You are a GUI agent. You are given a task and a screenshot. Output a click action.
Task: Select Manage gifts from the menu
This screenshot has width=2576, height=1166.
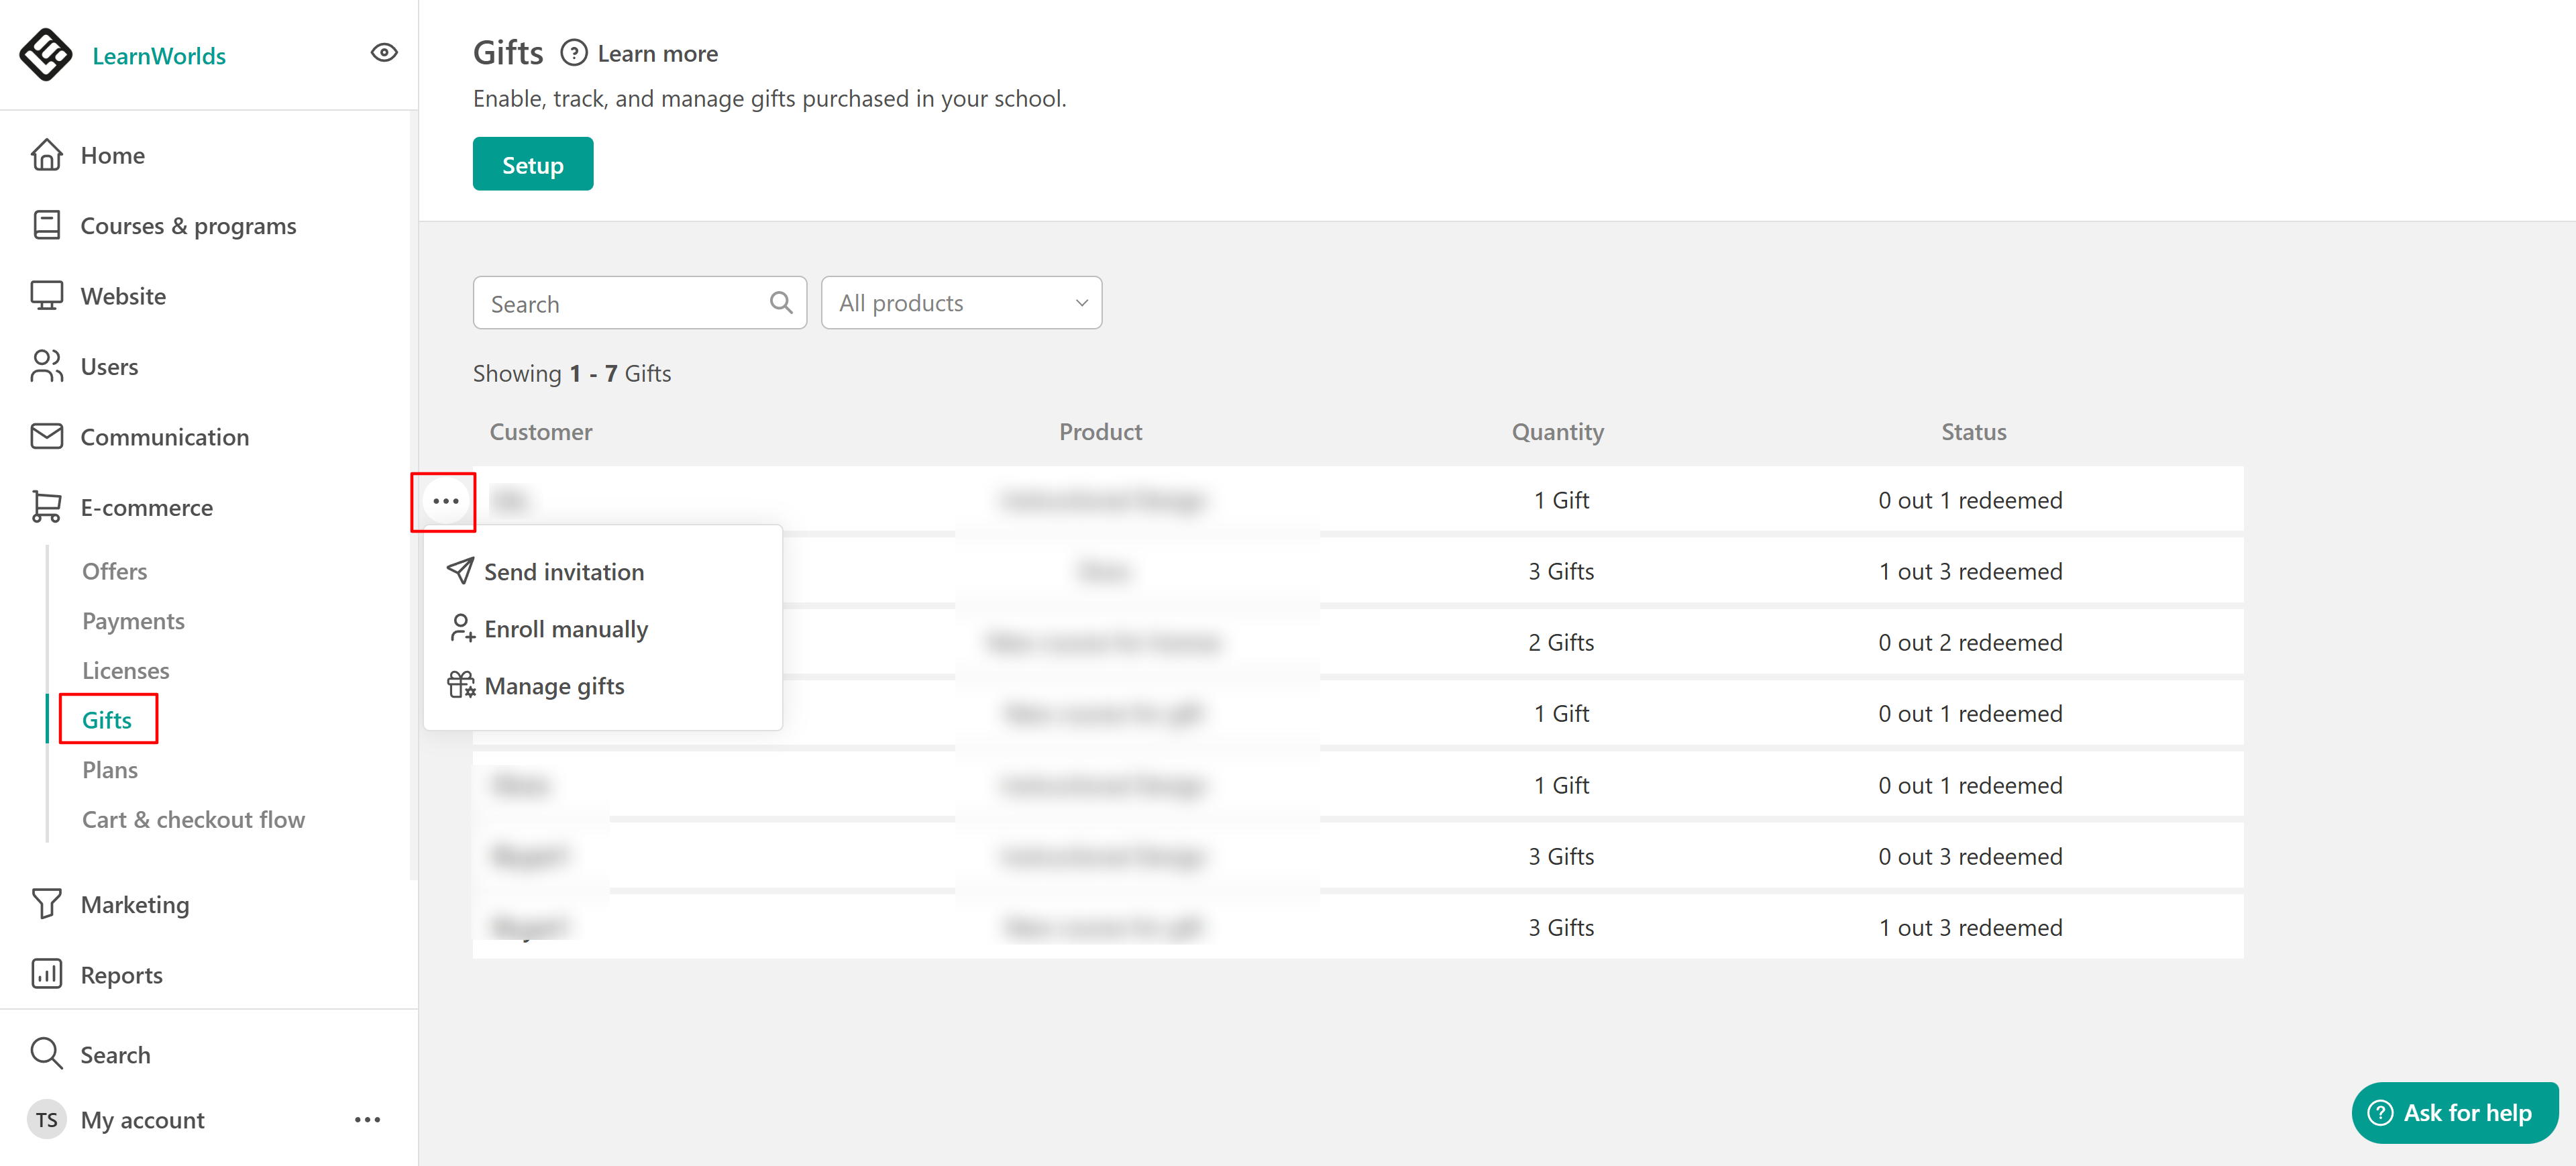point(553,685)
